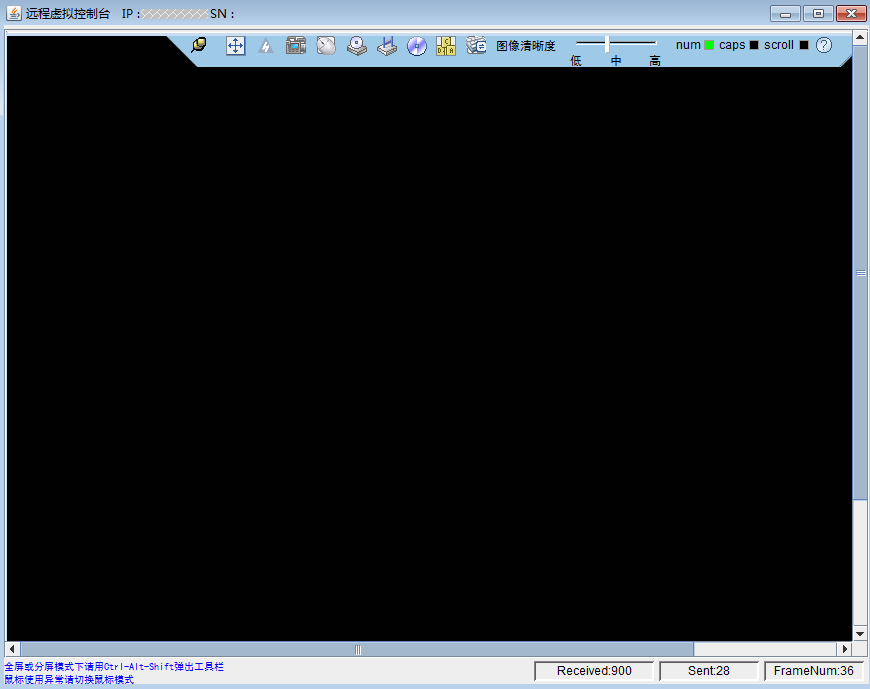Click the scroll right arrow

(x=844, y=649)
